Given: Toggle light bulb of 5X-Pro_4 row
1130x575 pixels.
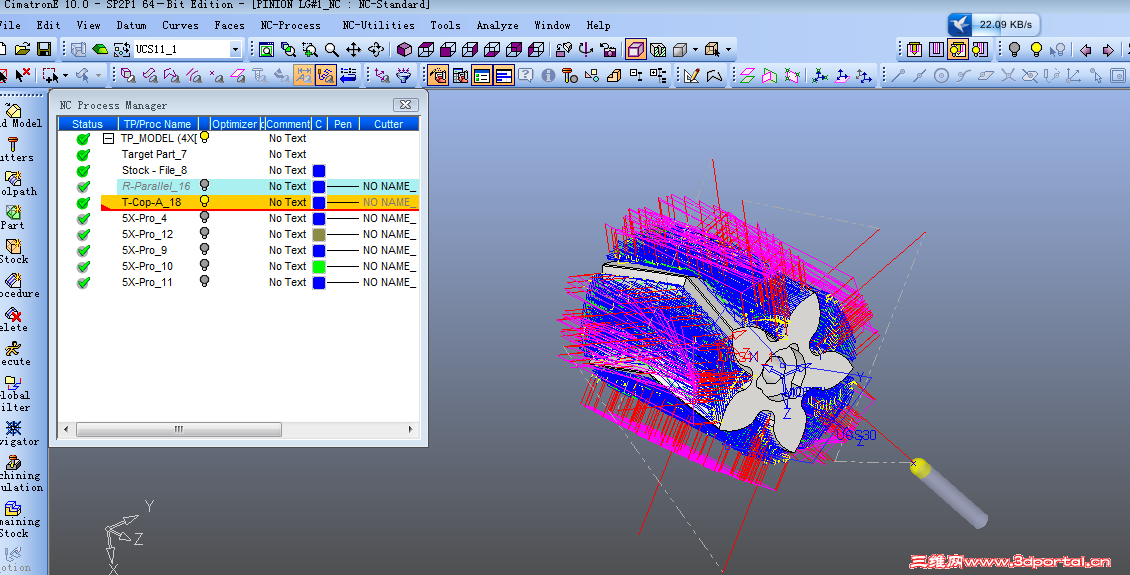Looking at the screenshot, I should [205, 217].
